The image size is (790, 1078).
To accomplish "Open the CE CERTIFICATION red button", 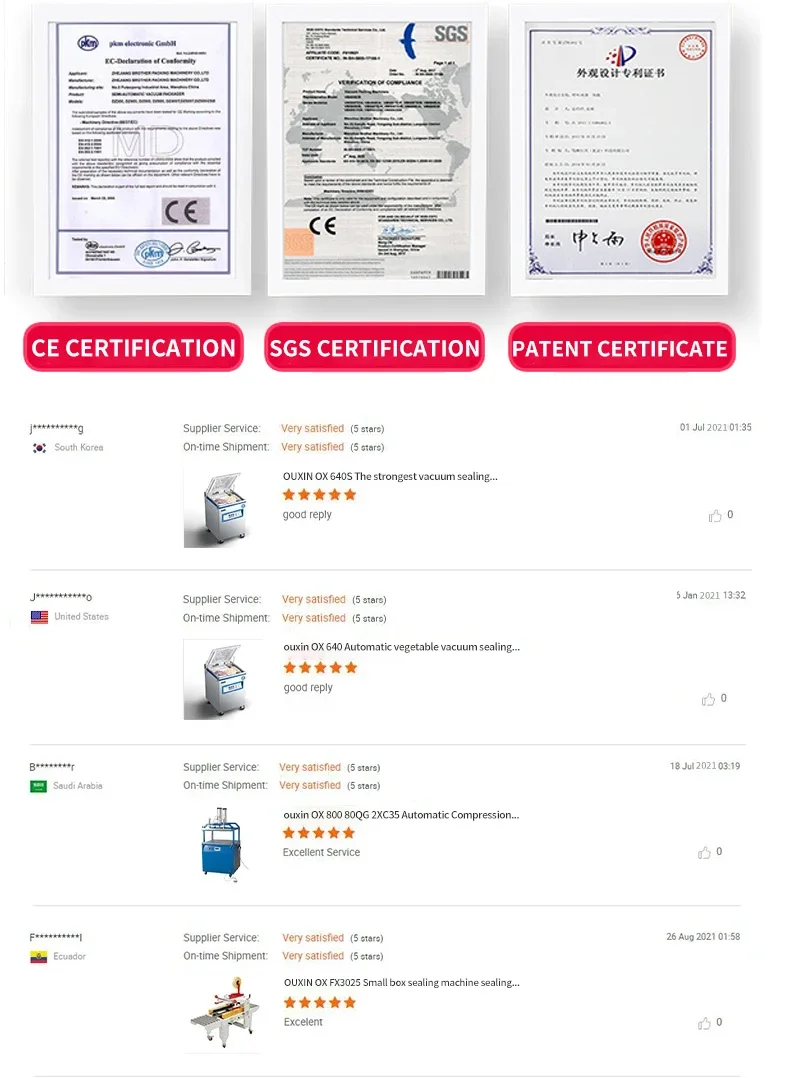I will coord(133,347).
